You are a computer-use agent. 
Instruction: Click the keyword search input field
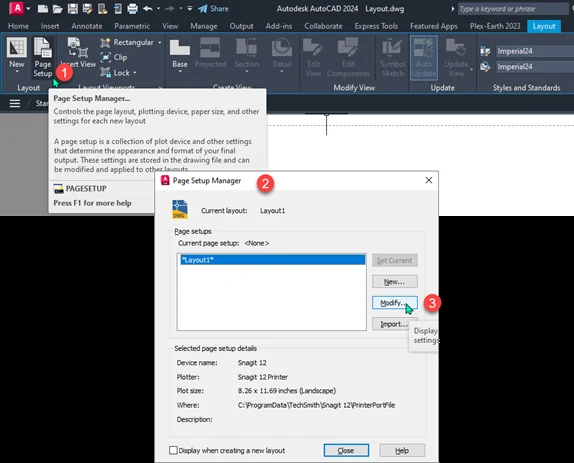tap(513, 9)
